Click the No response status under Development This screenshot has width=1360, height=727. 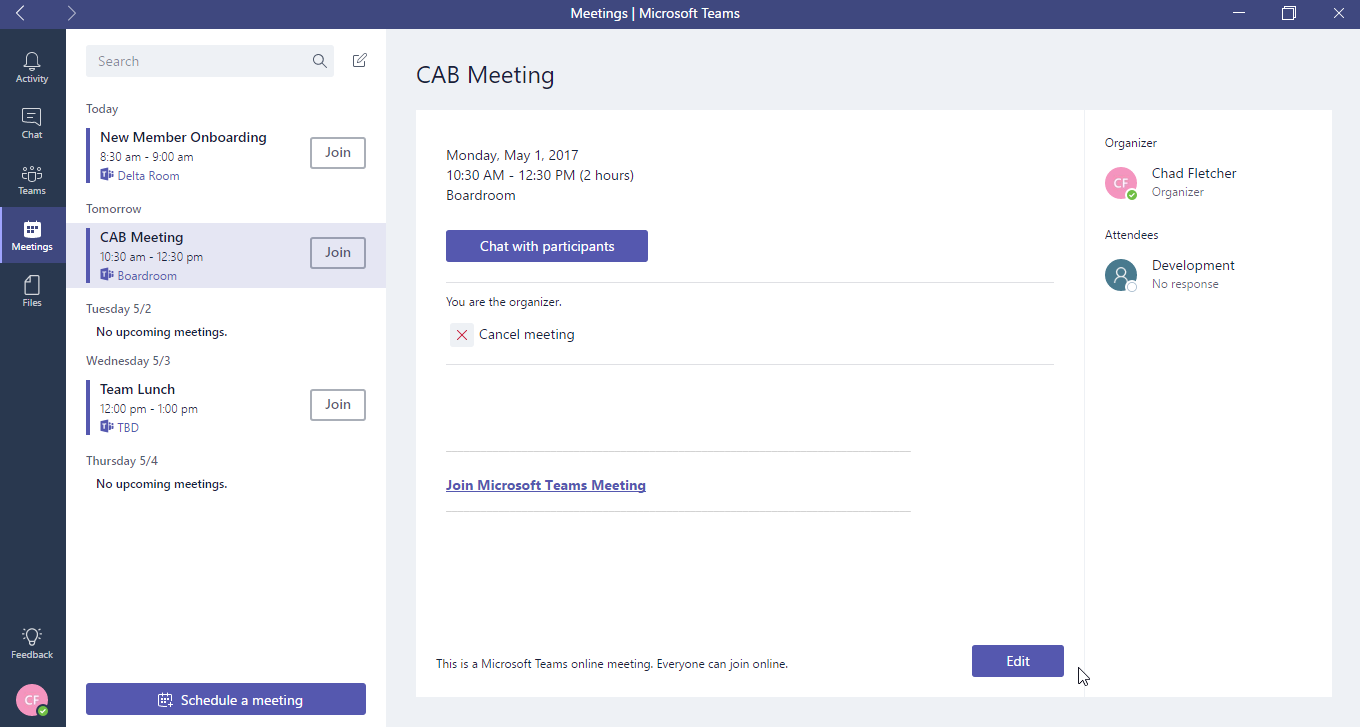(x=1185, y=284)
